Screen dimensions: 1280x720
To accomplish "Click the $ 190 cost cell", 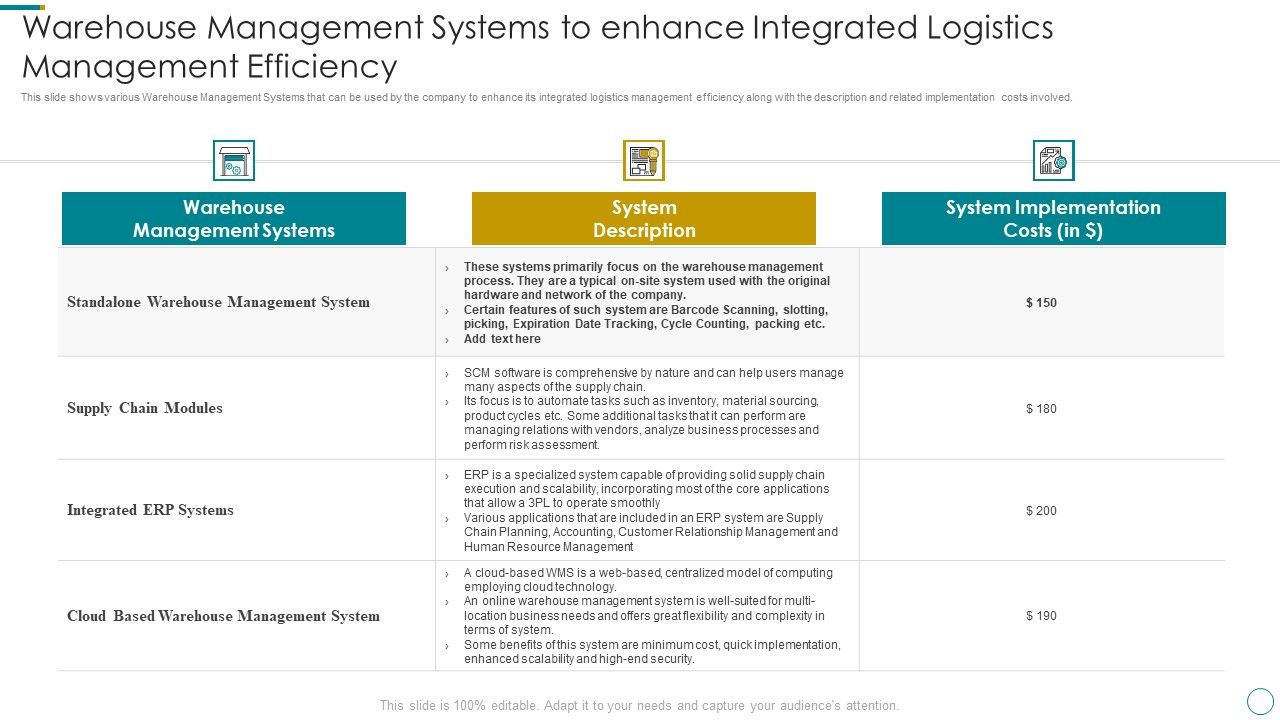I will (x=1040, y=616).
